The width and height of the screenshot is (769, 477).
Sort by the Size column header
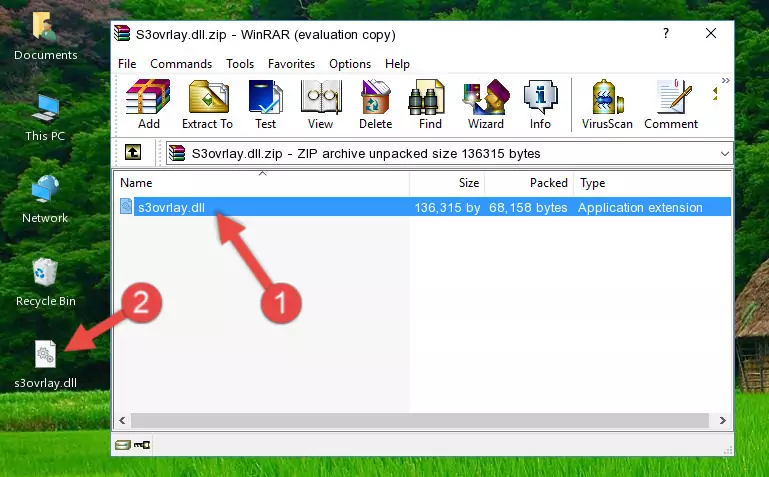tap(447, 183)
